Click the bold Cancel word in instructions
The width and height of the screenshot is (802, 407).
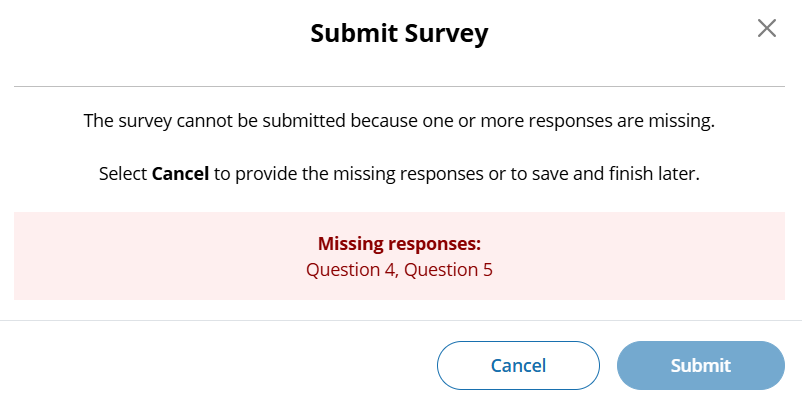point(180,173)
